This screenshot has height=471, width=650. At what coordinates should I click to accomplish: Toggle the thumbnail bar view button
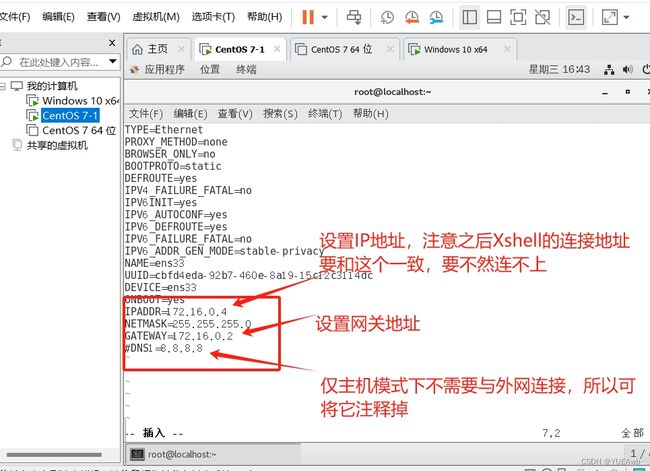494,17
